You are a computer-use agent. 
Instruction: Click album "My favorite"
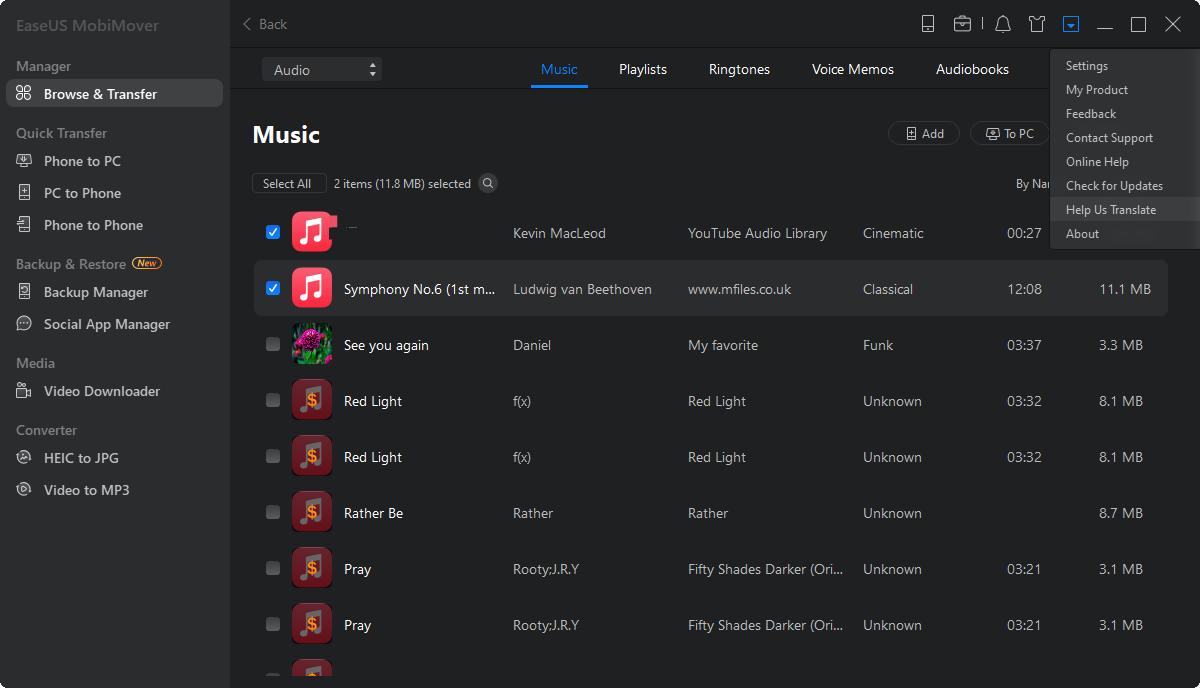tap(723, 345)
